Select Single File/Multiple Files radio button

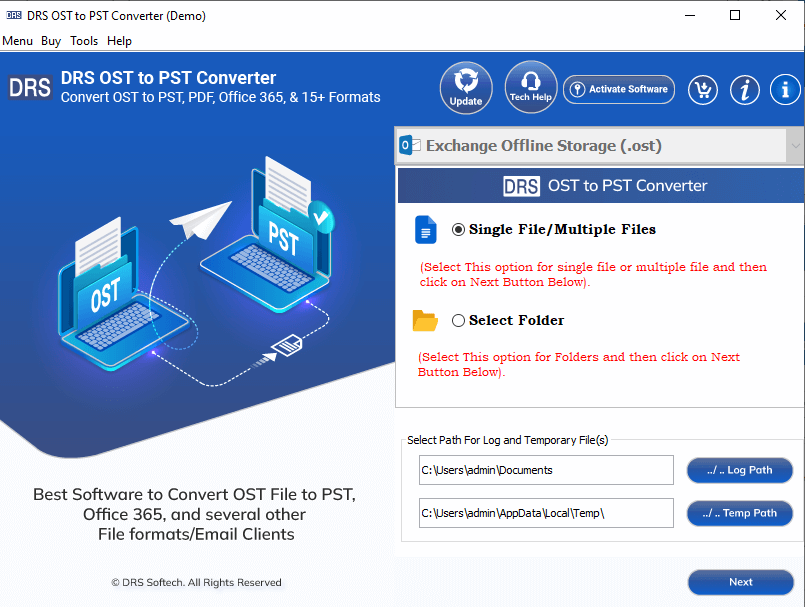(458, 230)
